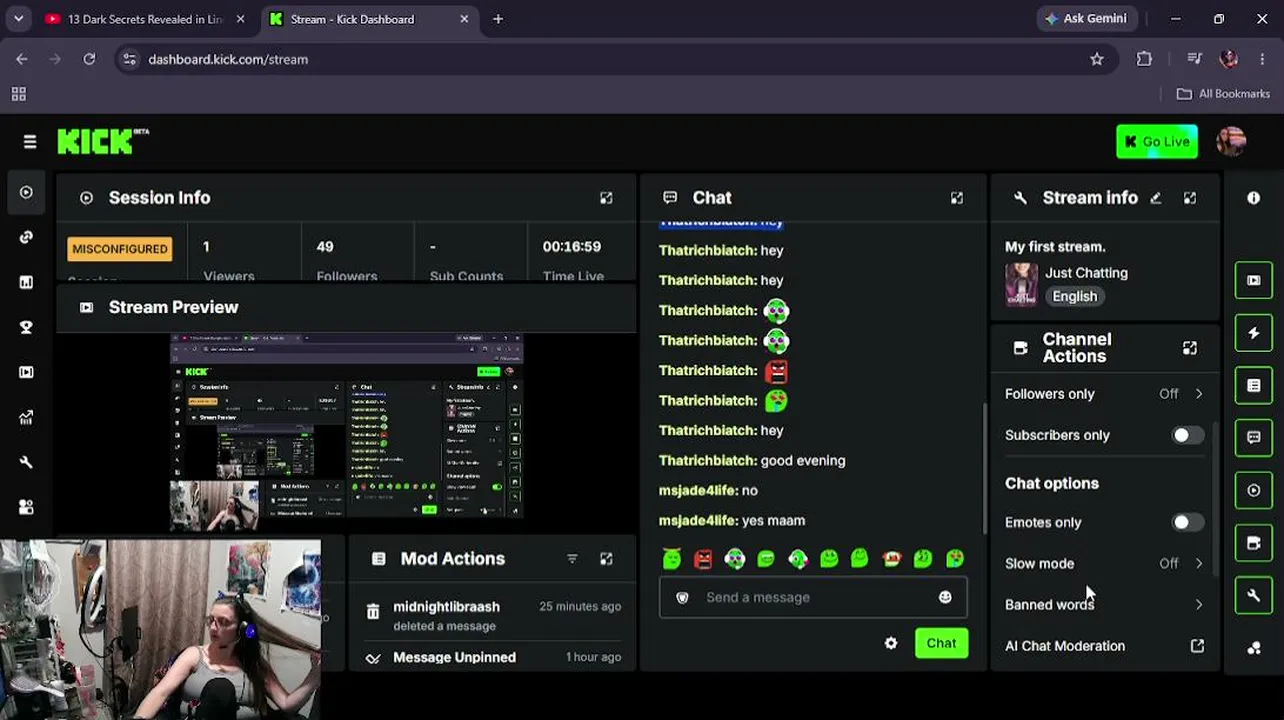Click the 'yes maam' chat message
The height and width of the screenshot is (720, 1284).
(773, 520)
